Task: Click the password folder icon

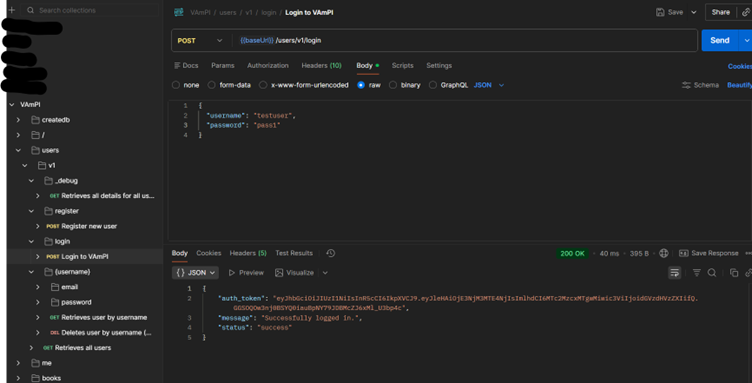Action: tap(55, 302)
